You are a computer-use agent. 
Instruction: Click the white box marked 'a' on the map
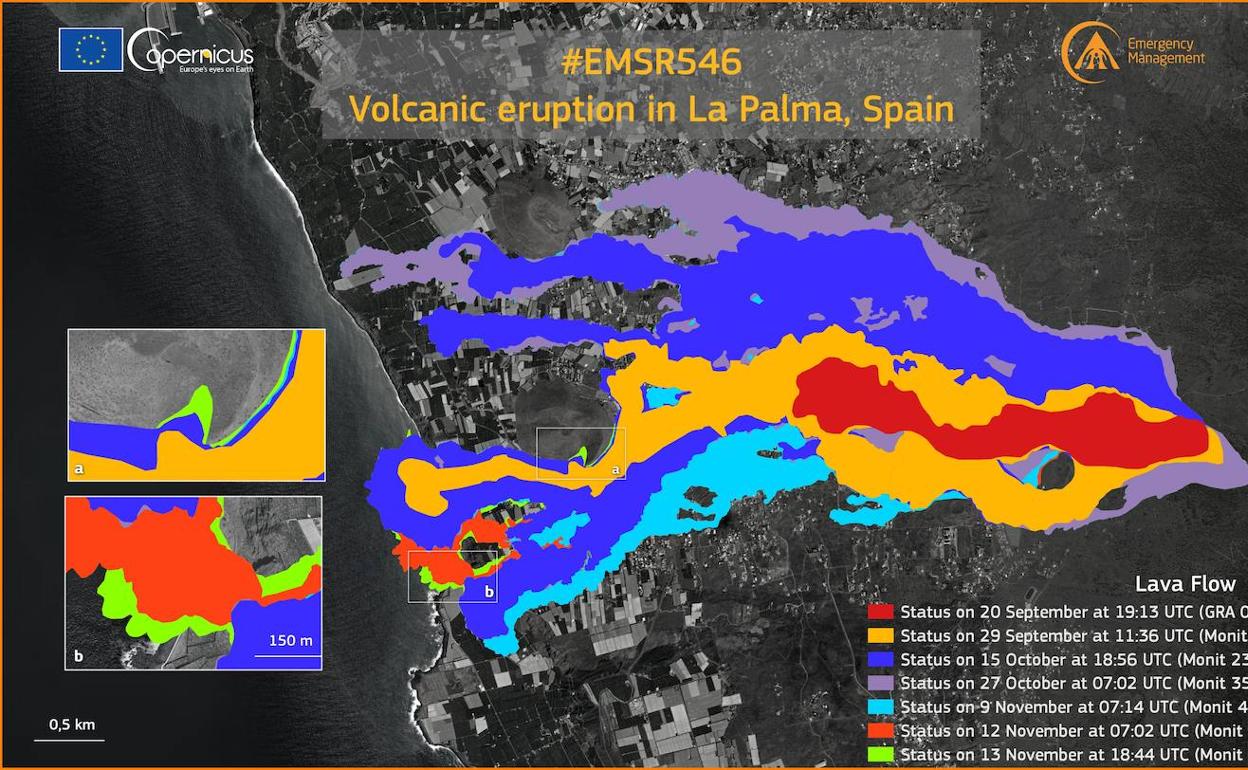581,453
